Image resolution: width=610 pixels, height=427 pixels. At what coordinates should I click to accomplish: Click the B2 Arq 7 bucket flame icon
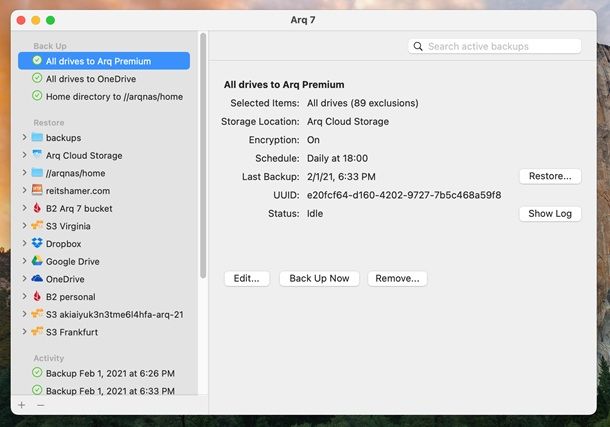tap(37, 208)
